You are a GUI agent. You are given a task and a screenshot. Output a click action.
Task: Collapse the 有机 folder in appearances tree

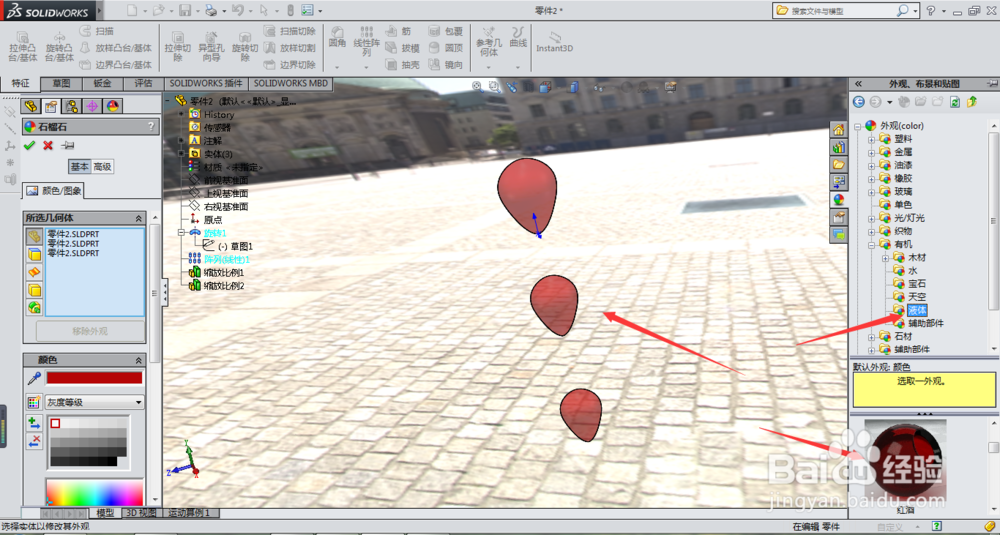tap(871, 245)
